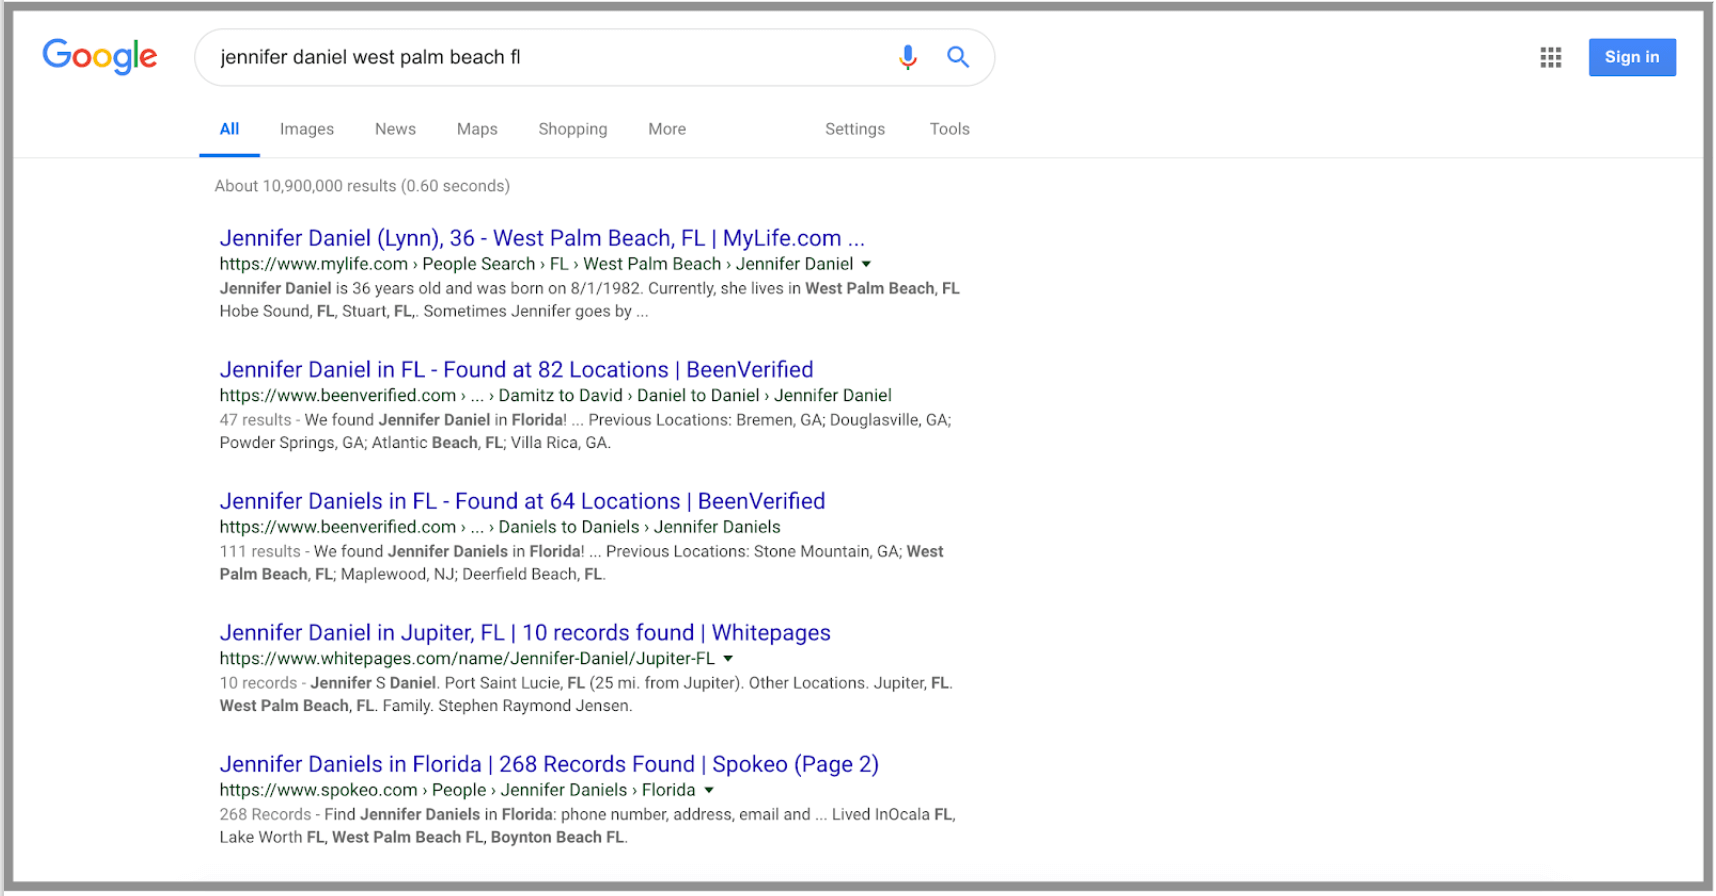This screenshot has height=896, width=1716.
Task: Expand the Spokeo result URL dropdown arrow
Action: click(x=709, y=790)
